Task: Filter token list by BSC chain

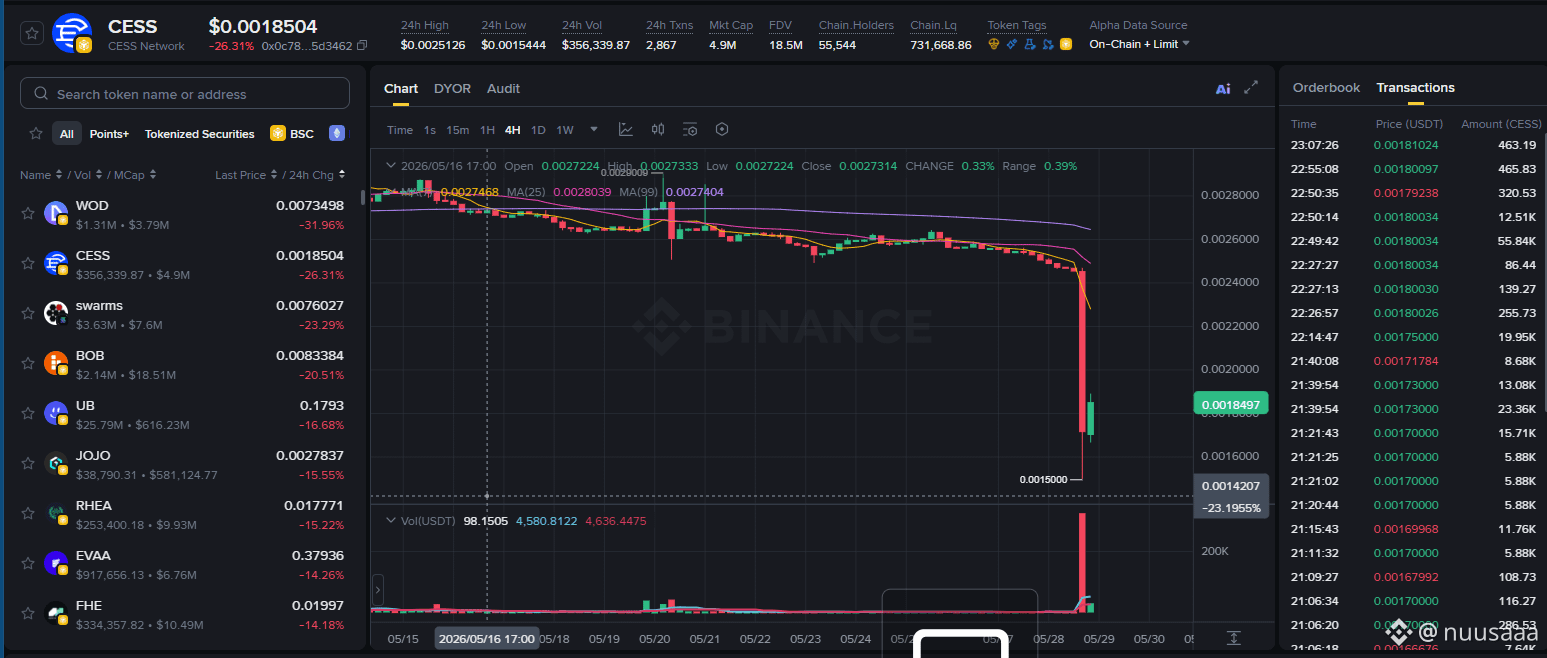Action: [292, 133]
